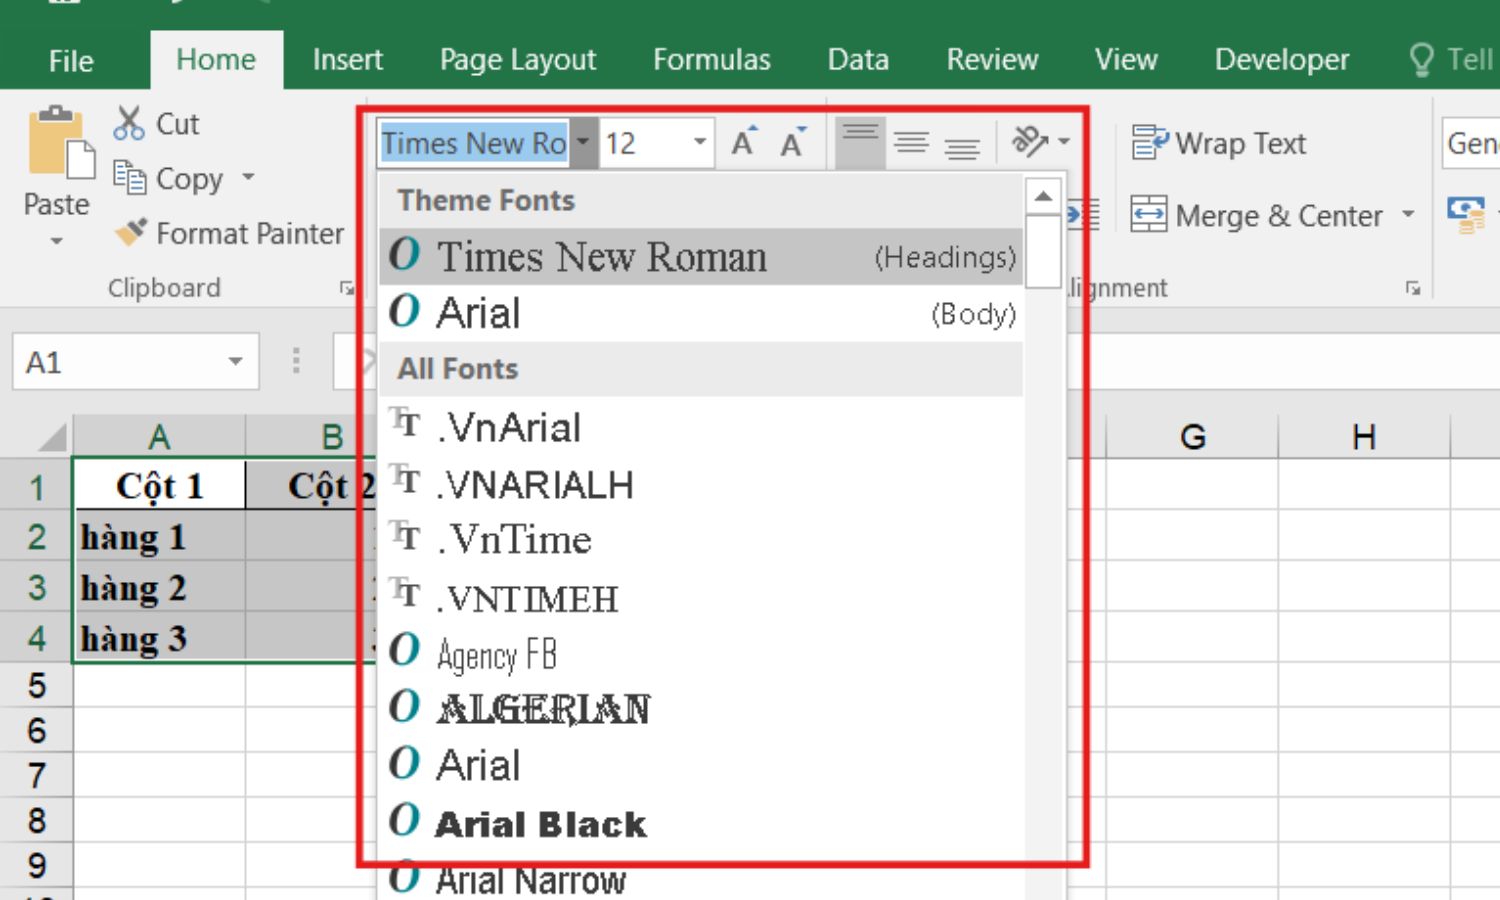This screenshot has width=1500, height=900.
Task: Open the Page Layout tab
Action: pyautogui.click(x=518, y=60)
